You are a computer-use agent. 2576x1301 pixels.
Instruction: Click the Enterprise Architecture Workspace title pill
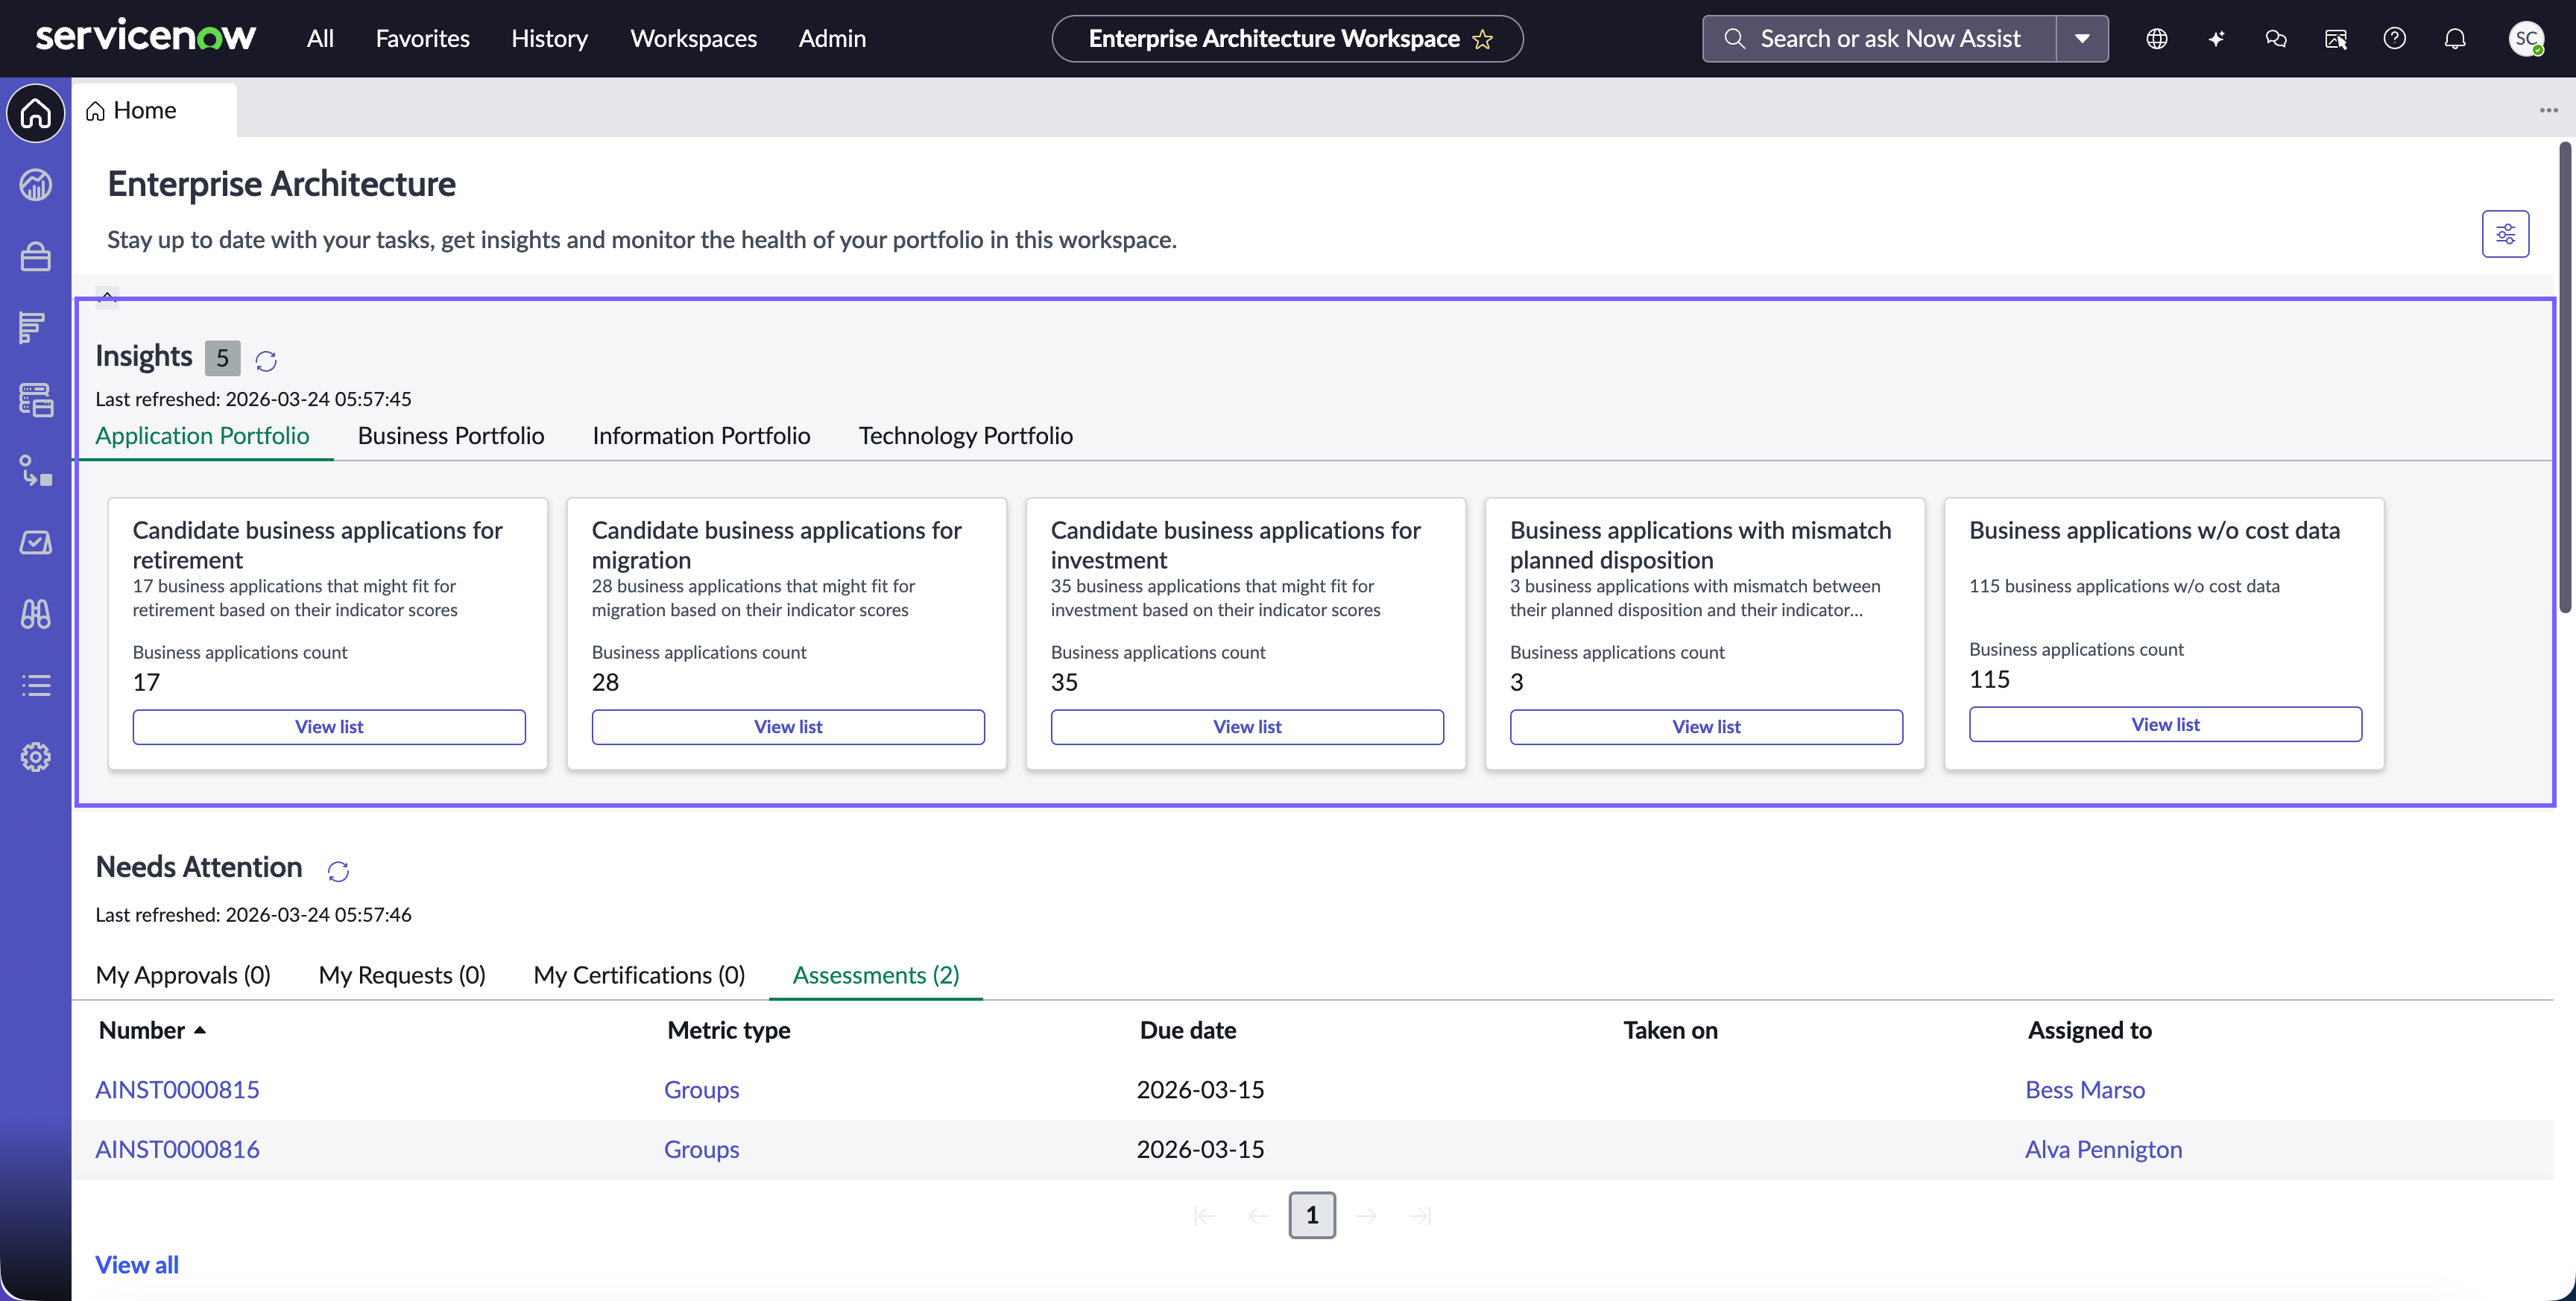1287,39
